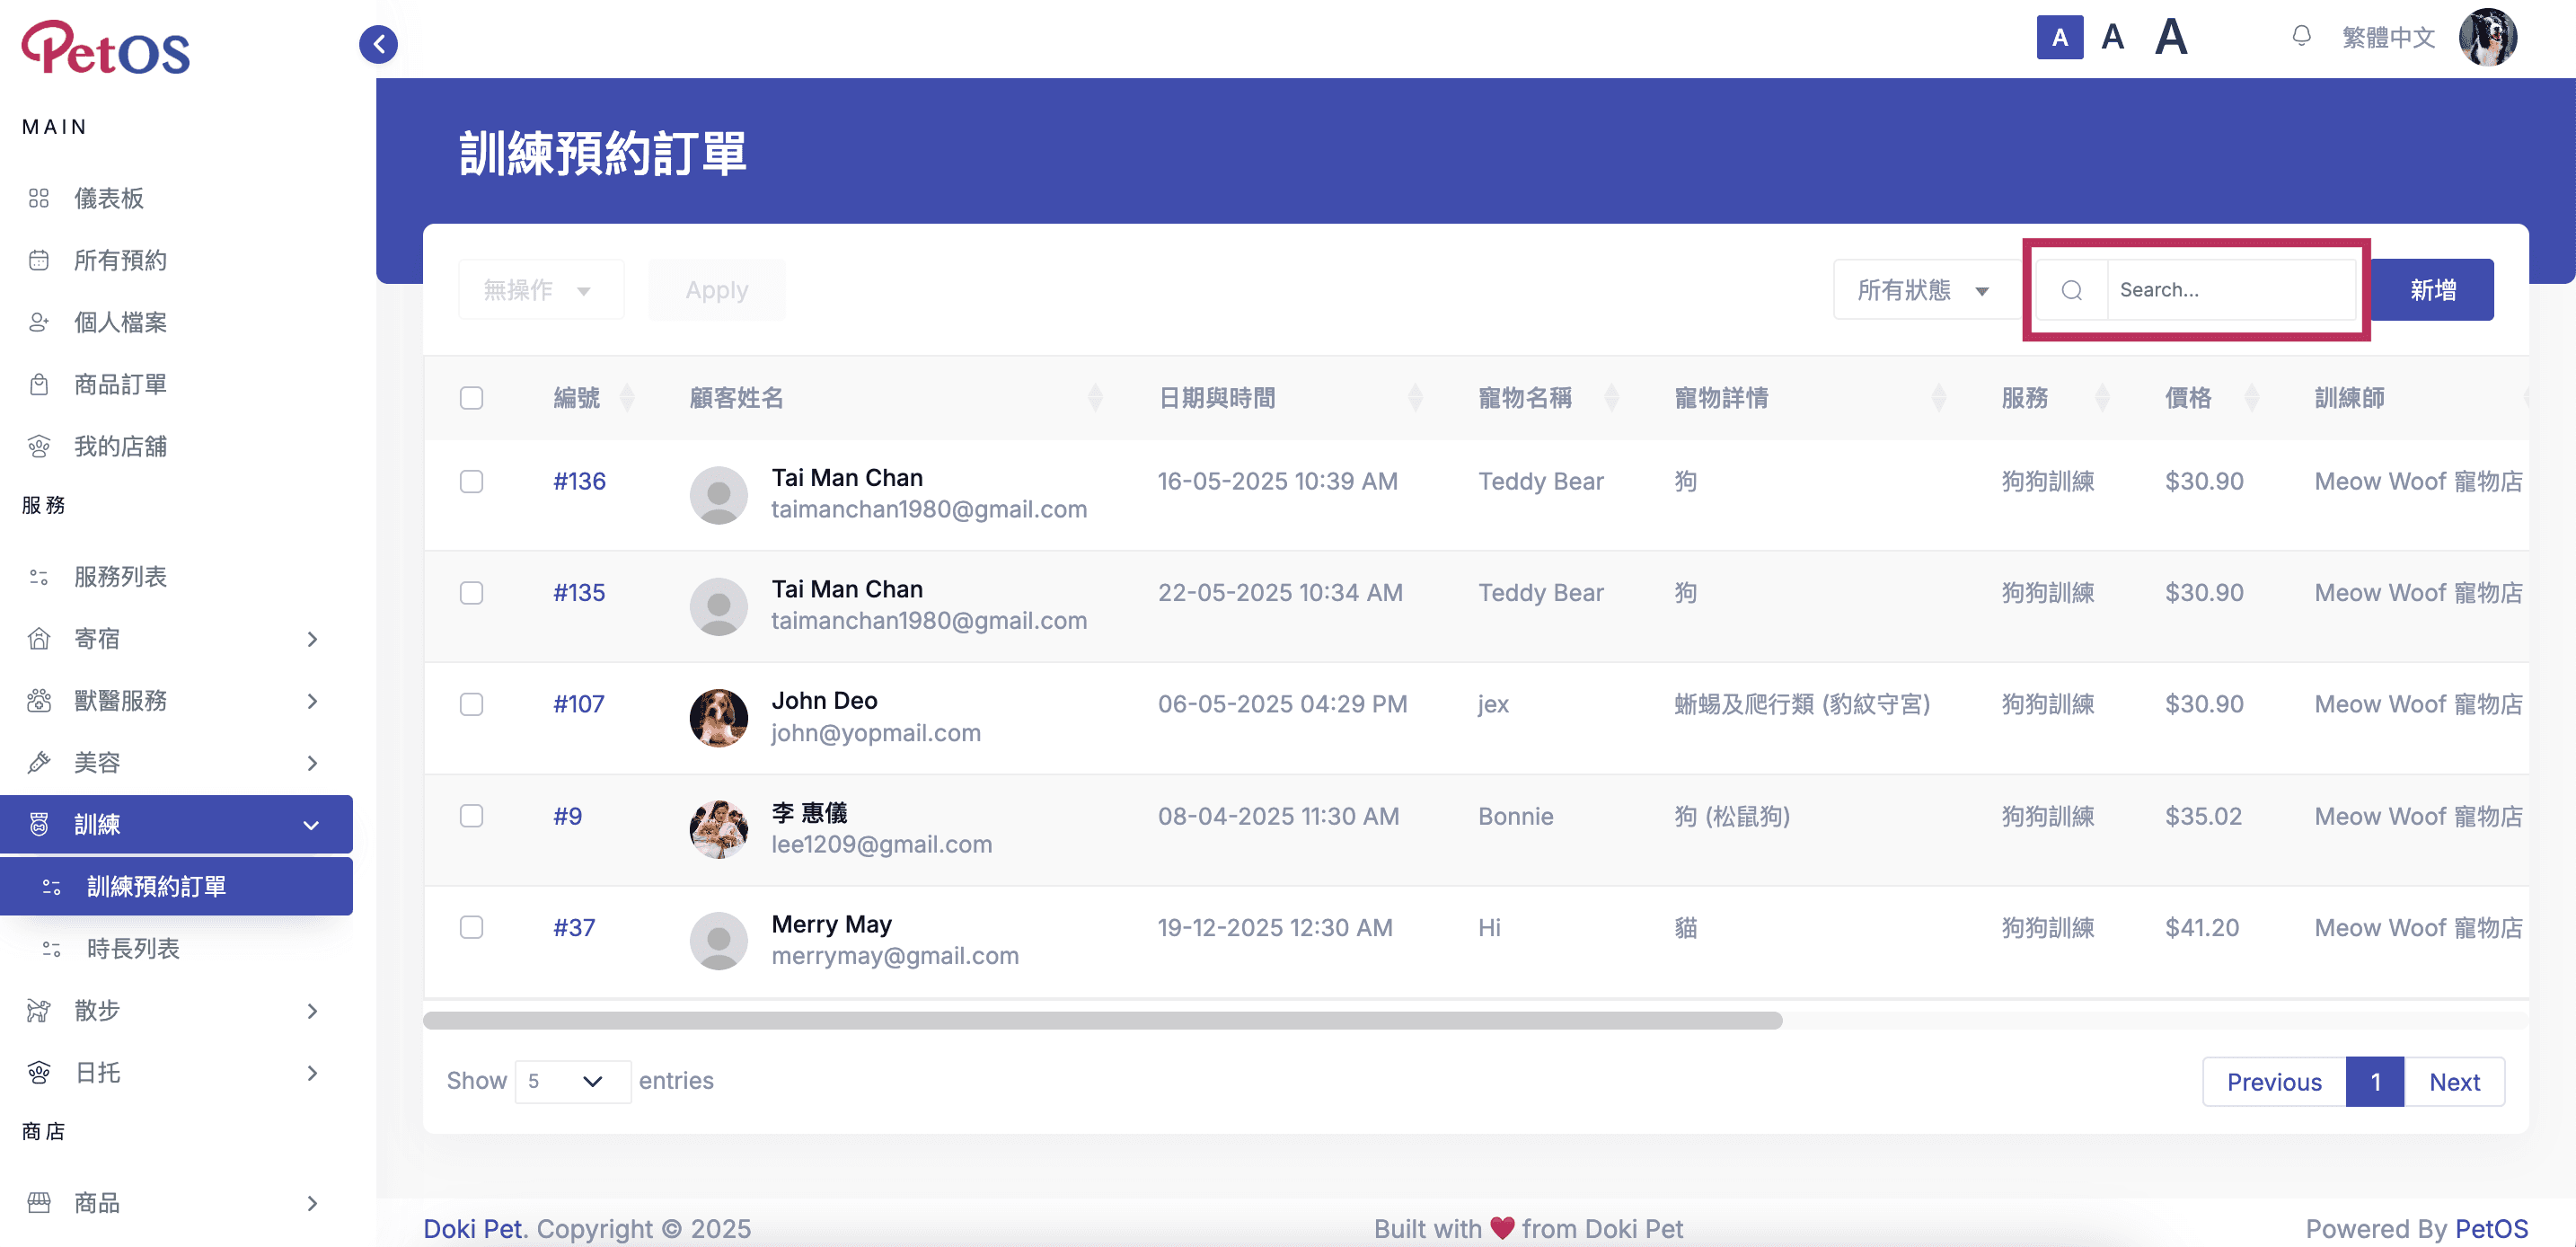Select the largest font size A
The height and width of the screenshot is (1247, 2576).
[2170, 38]
